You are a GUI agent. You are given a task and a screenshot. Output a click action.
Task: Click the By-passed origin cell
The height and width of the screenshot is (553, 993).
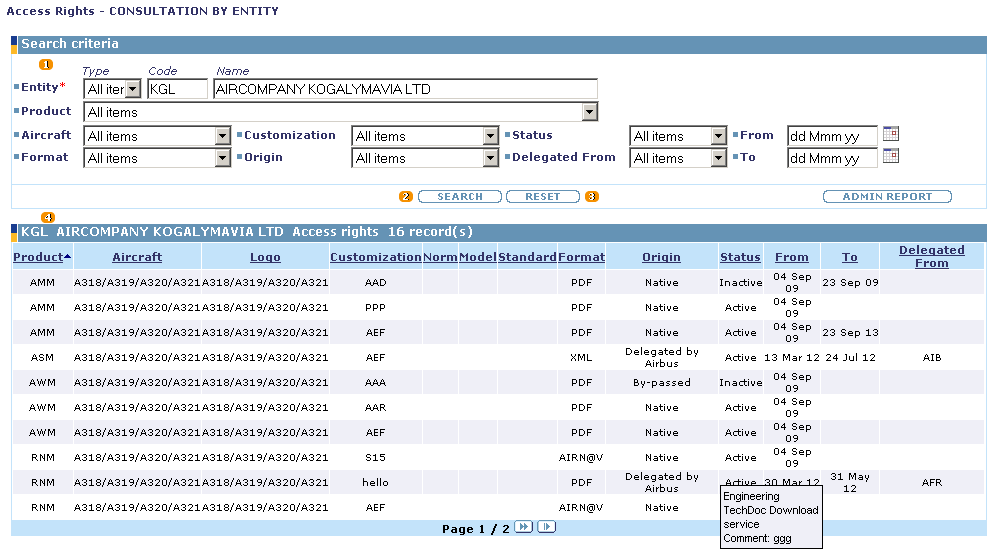[x=662, y=383]
